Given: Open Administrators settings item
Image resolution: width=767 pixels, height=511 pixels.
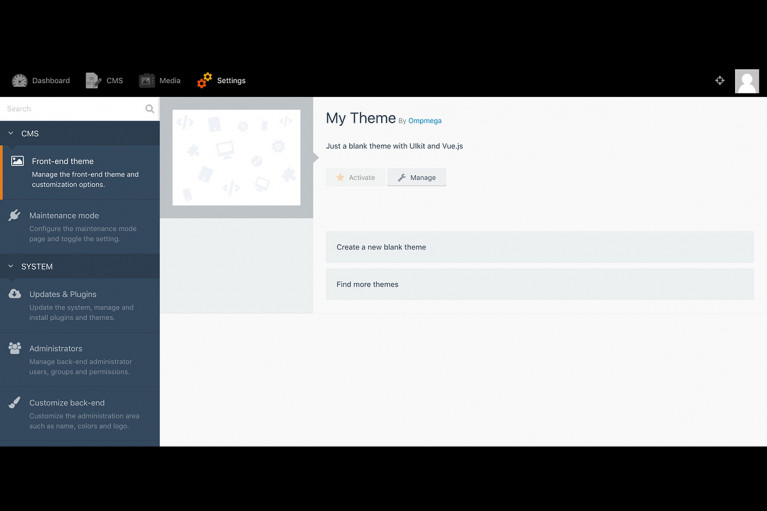Looking at the screenshot, I should pyautogui.click(x=80, y=360).
